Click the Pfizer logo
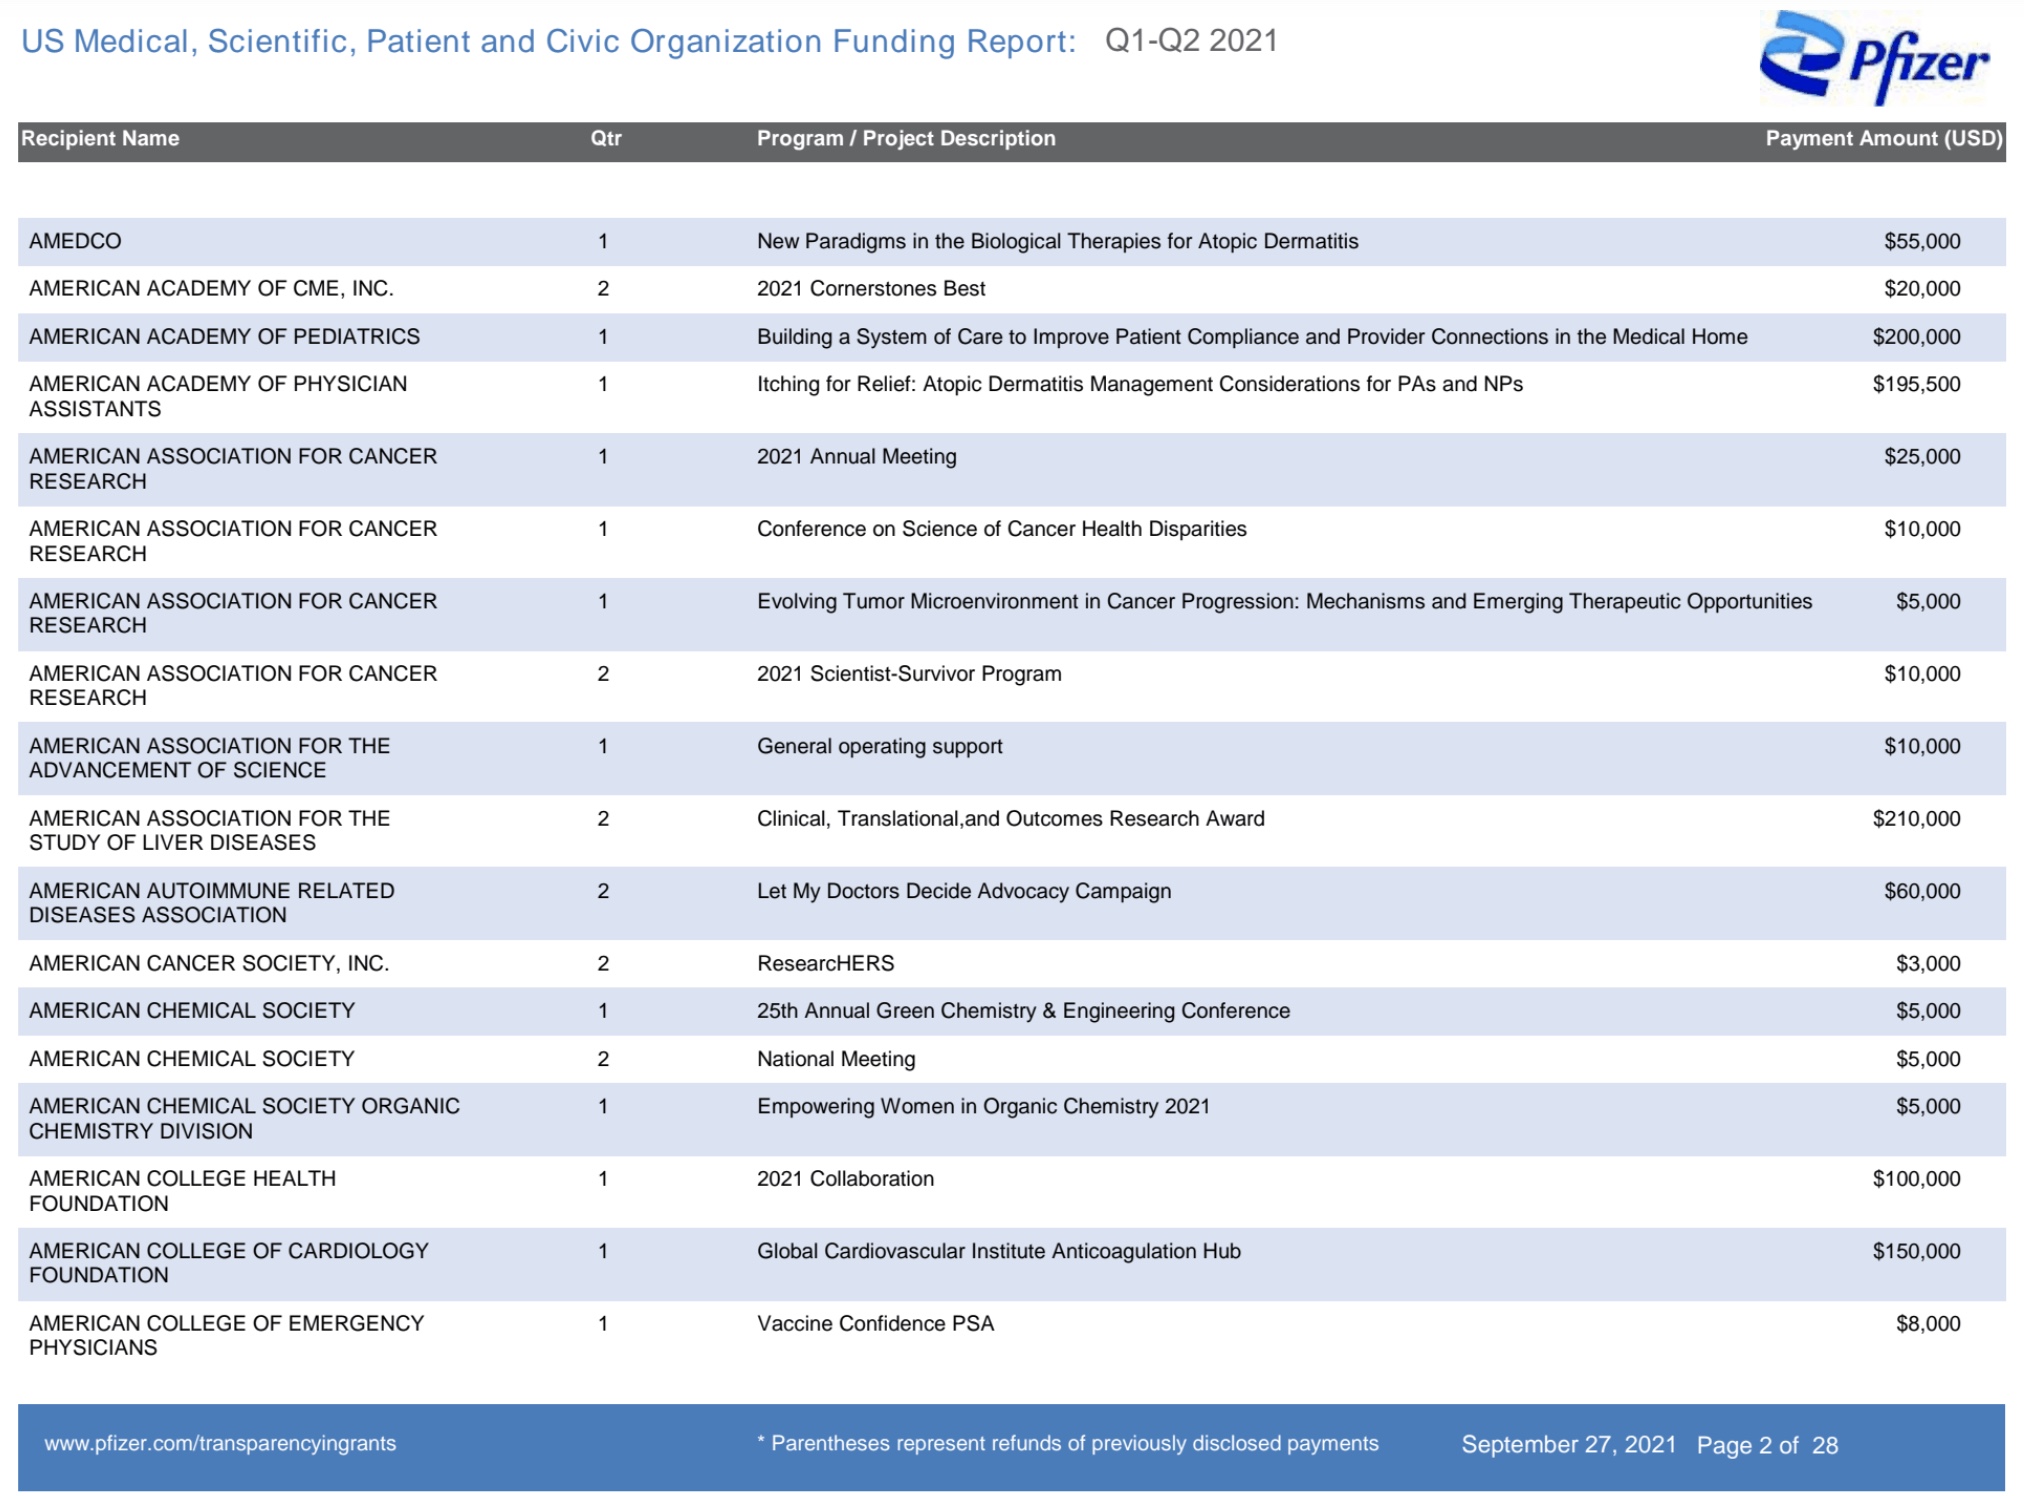2024x1496 pixels. tap(1874, 58)
